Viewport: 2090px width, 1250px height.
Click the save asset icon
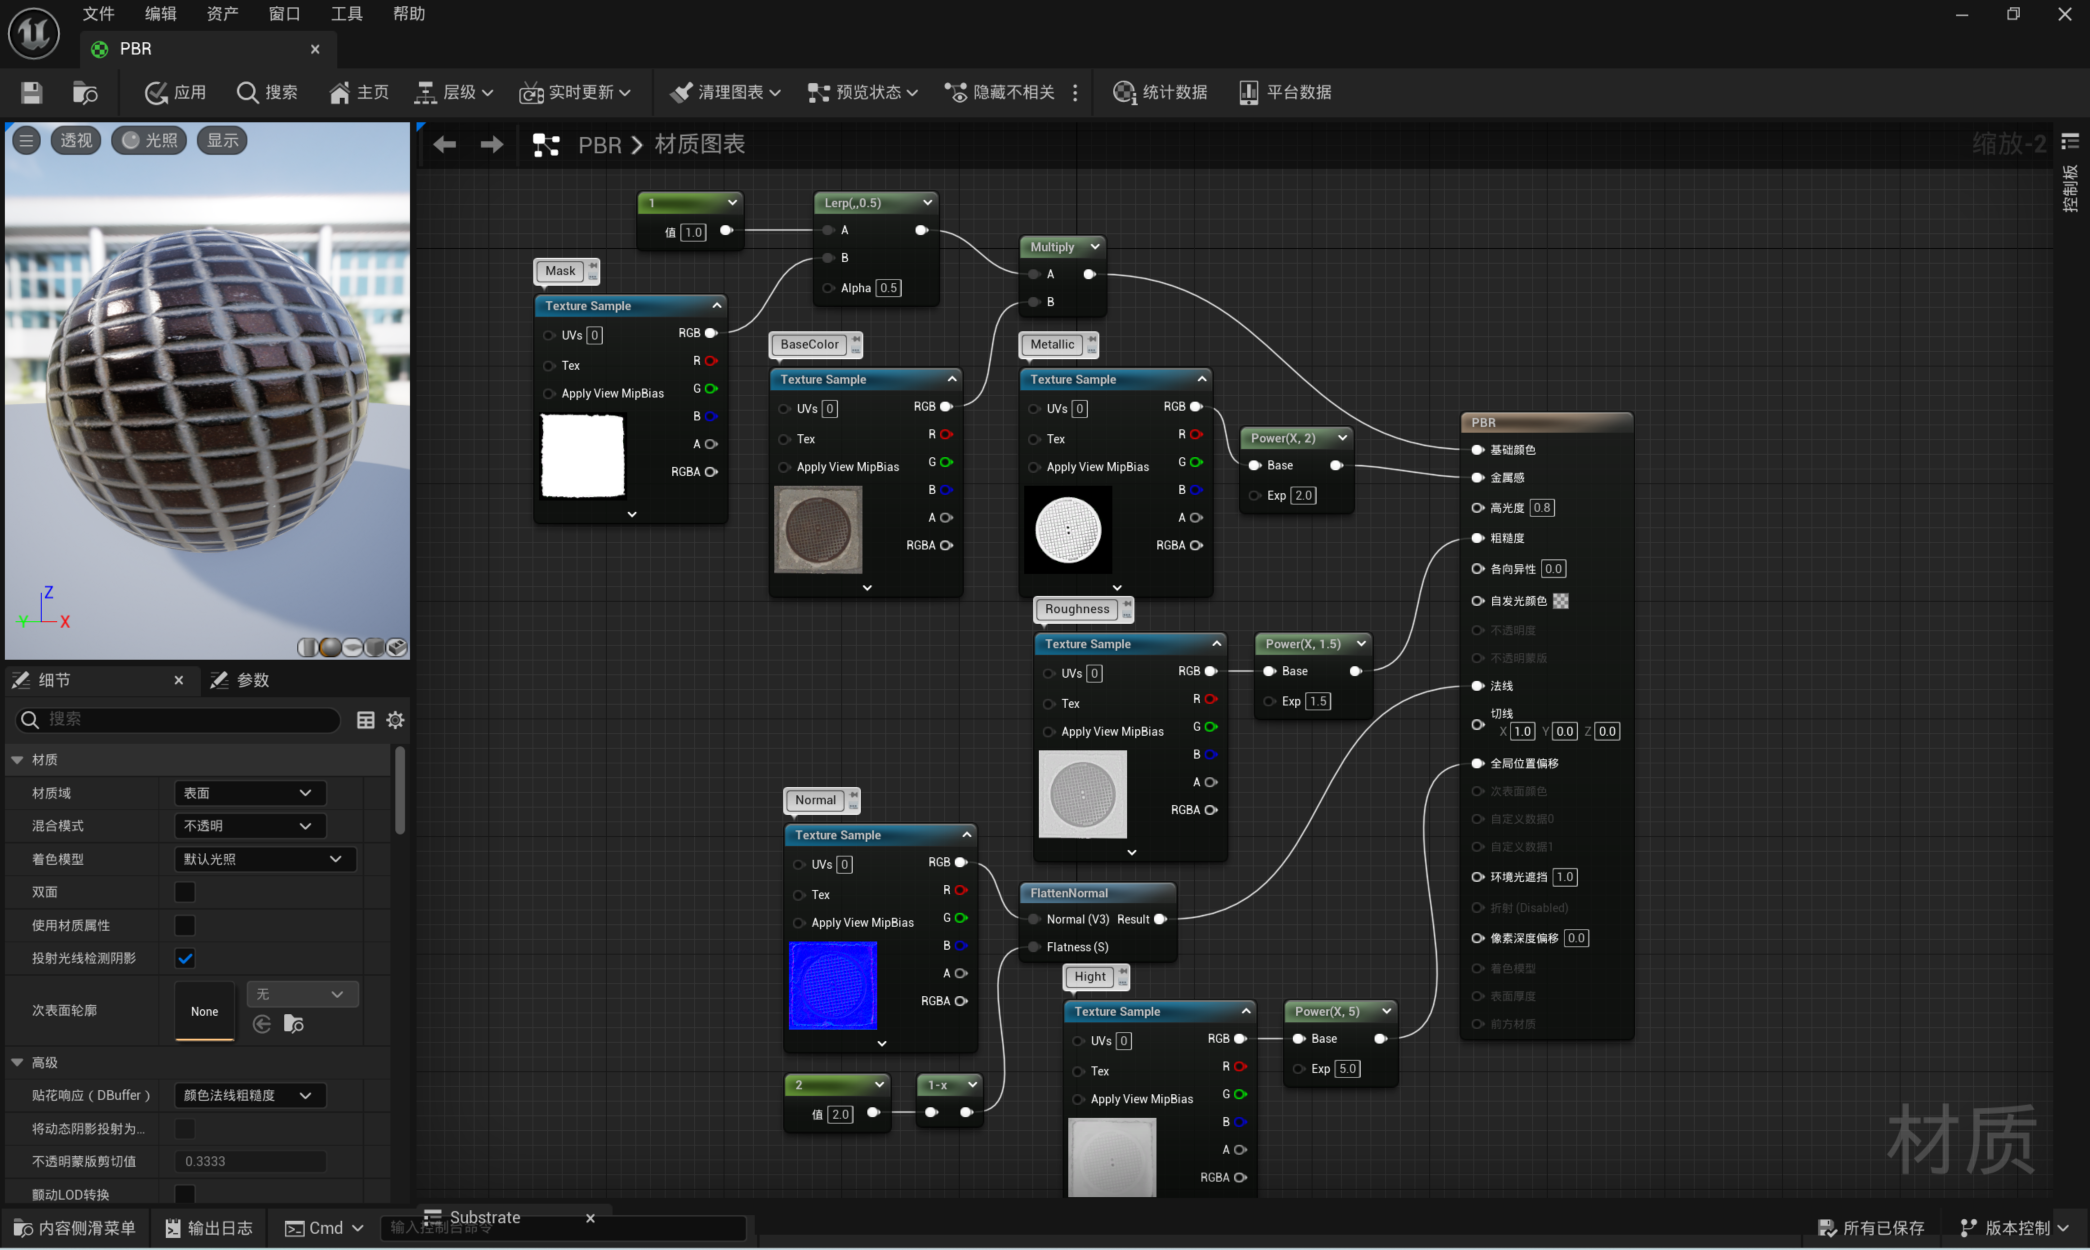31,93
